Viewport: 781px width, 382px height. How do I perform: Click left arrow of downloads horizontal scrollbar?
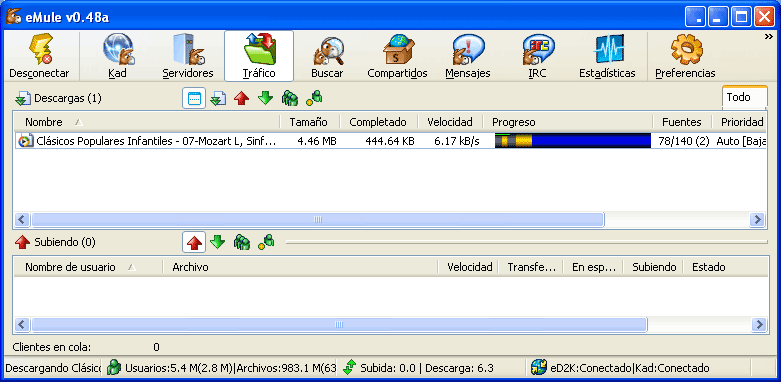click(22, 220)
